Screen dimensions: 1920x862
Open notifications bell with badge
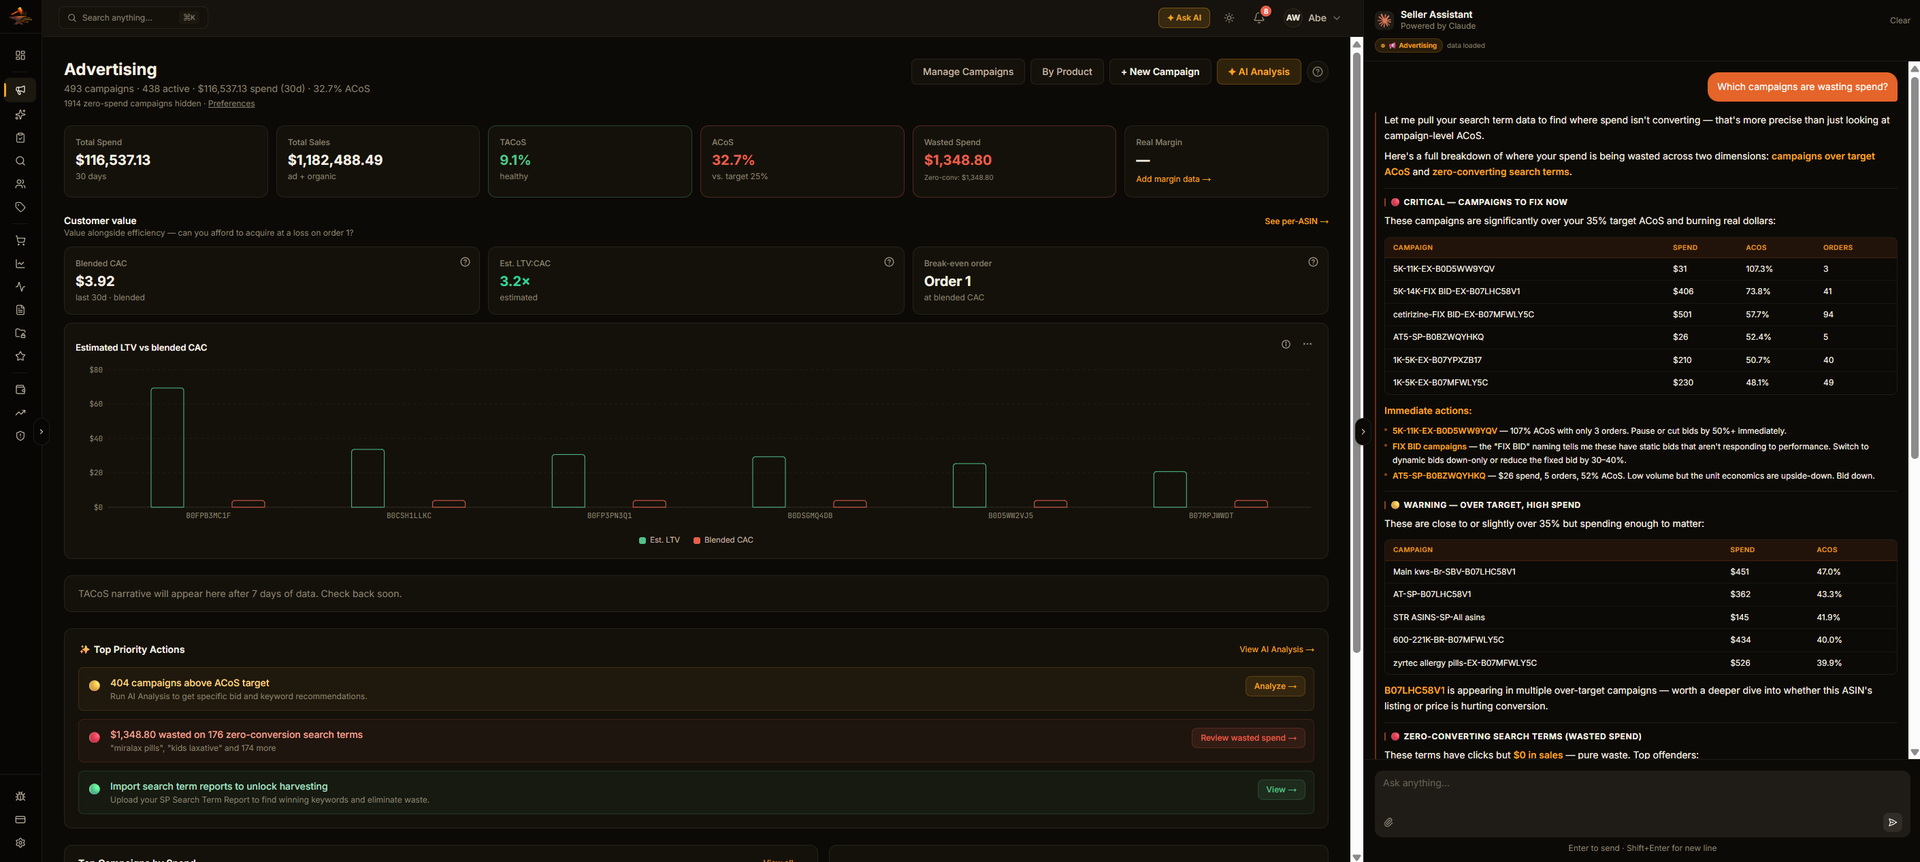point(1260,17)
